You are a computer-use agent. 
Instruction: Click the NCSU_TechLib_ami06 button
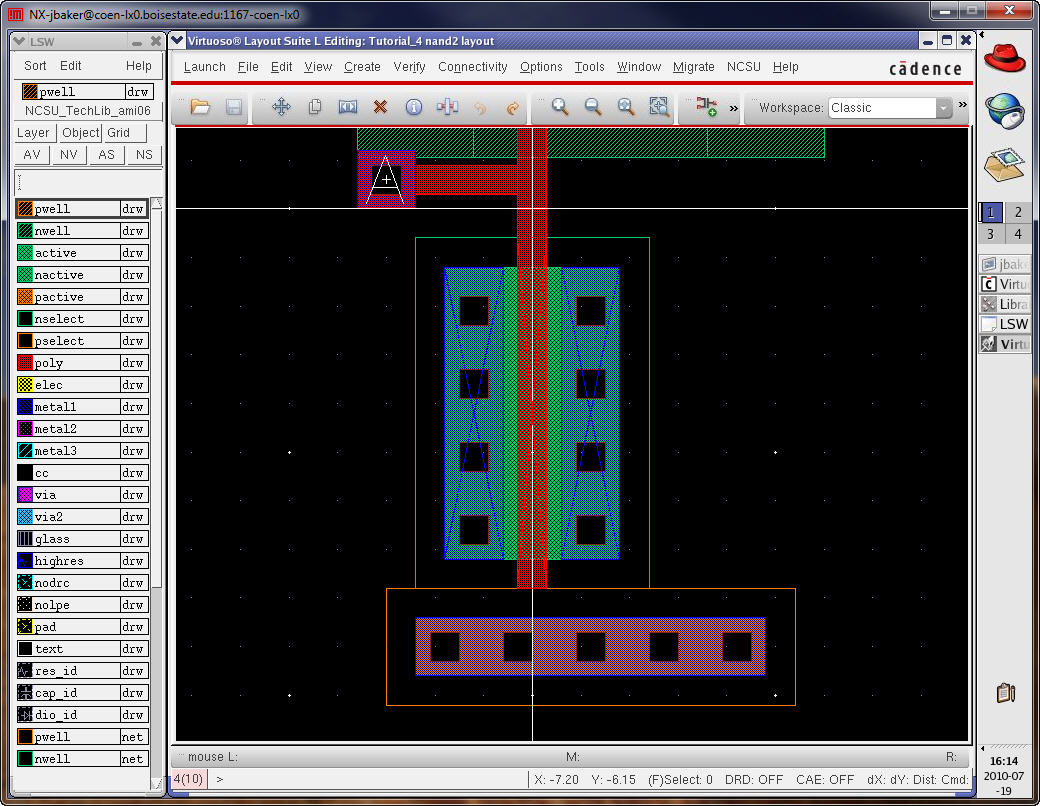pyautogui.click(x=87, y=111)
